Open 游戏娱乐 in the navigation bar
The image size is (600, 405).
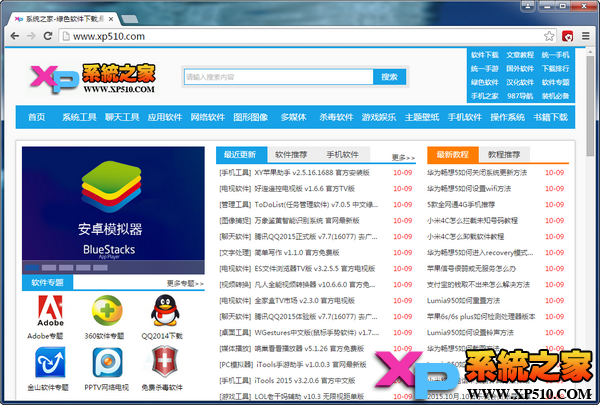(379, 117)
